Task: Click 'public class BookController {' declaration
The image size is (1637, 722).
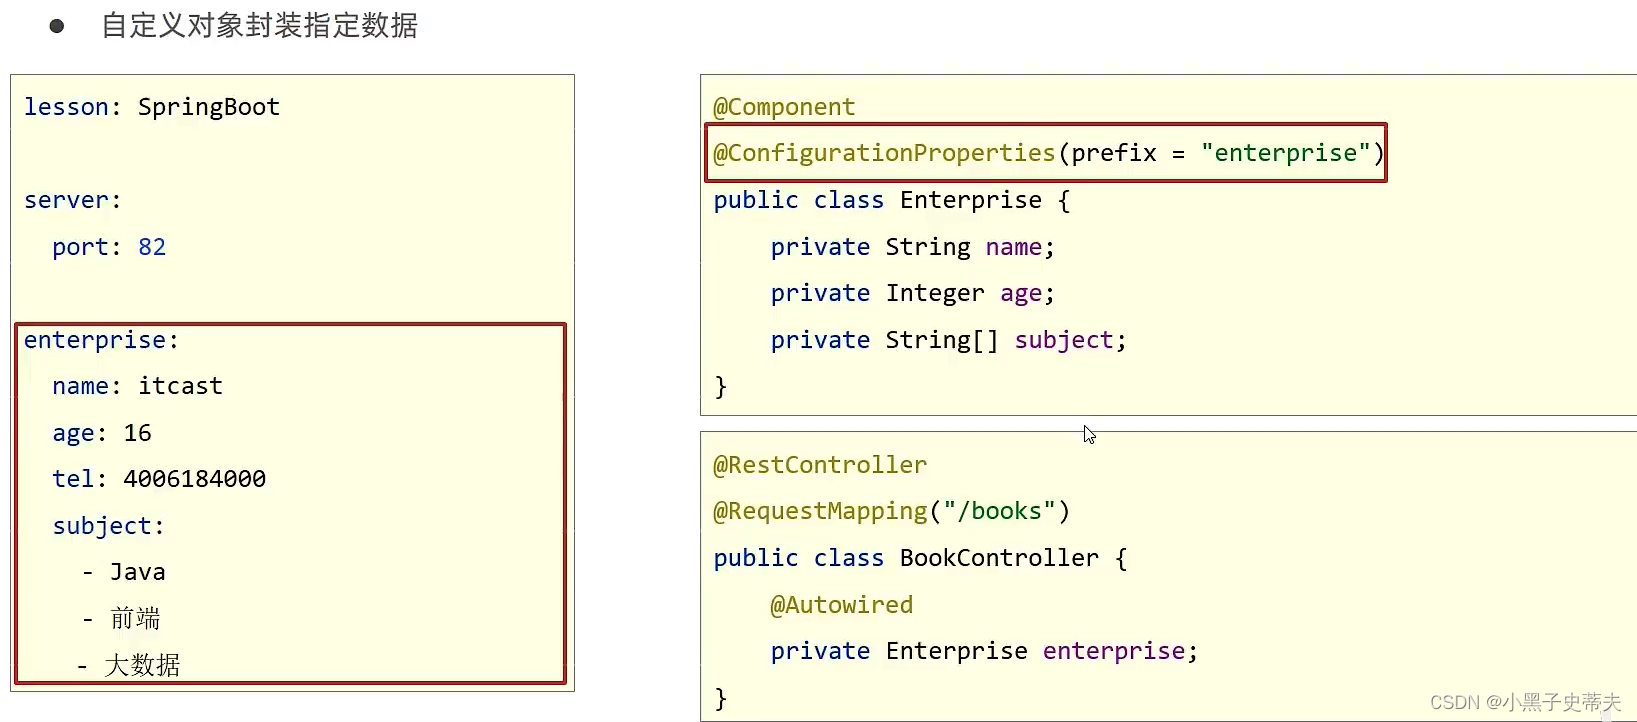Action: [x=920, y=558]
